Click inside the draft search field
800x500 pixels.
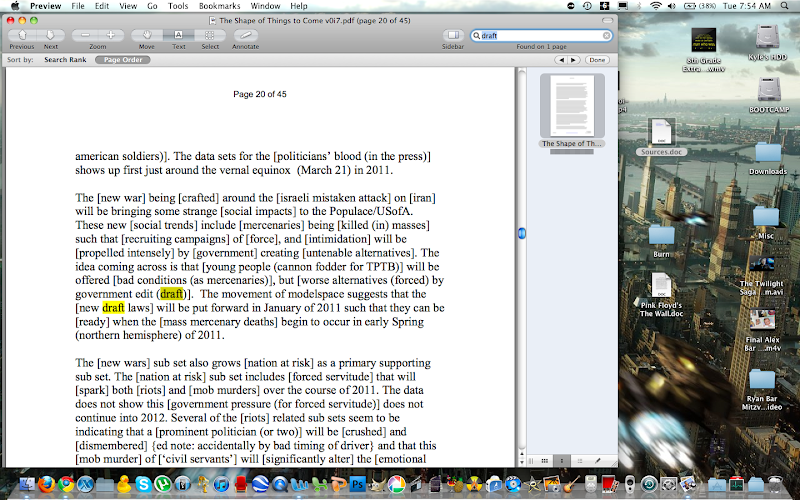(x=541, y=36)
